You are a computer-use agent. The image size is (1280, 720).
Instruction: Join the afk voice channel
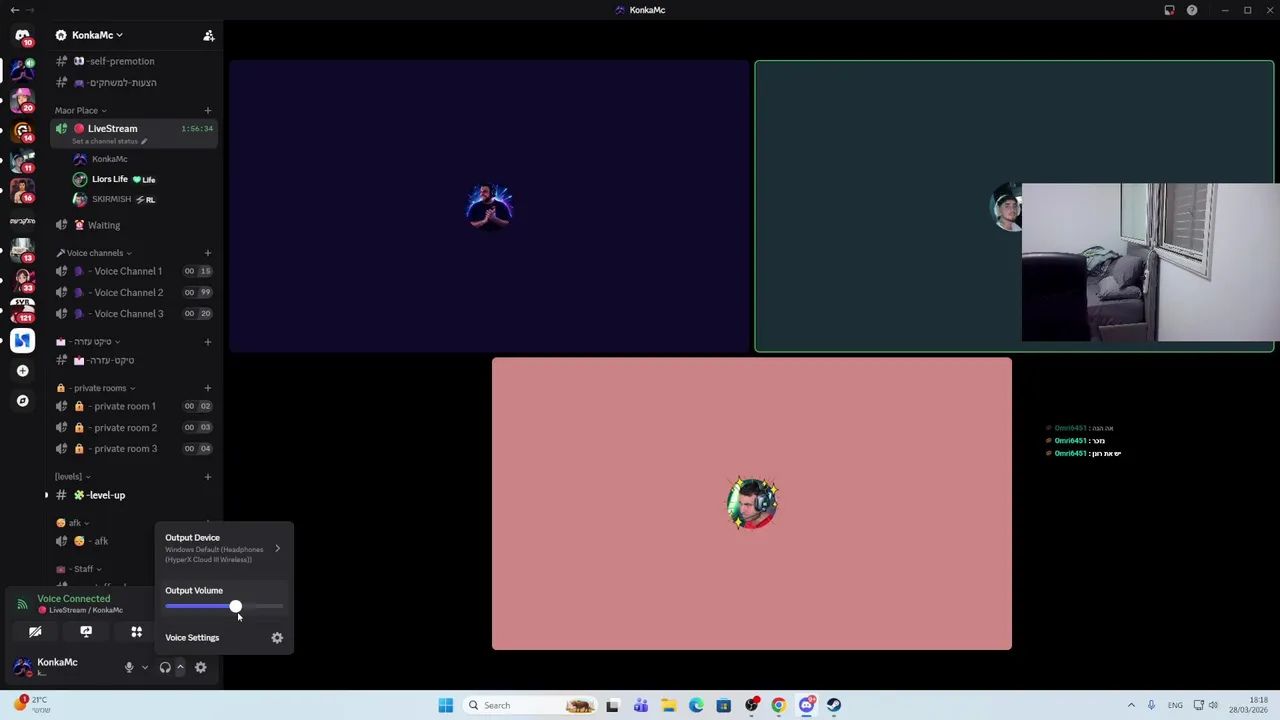tap(100, 541)
